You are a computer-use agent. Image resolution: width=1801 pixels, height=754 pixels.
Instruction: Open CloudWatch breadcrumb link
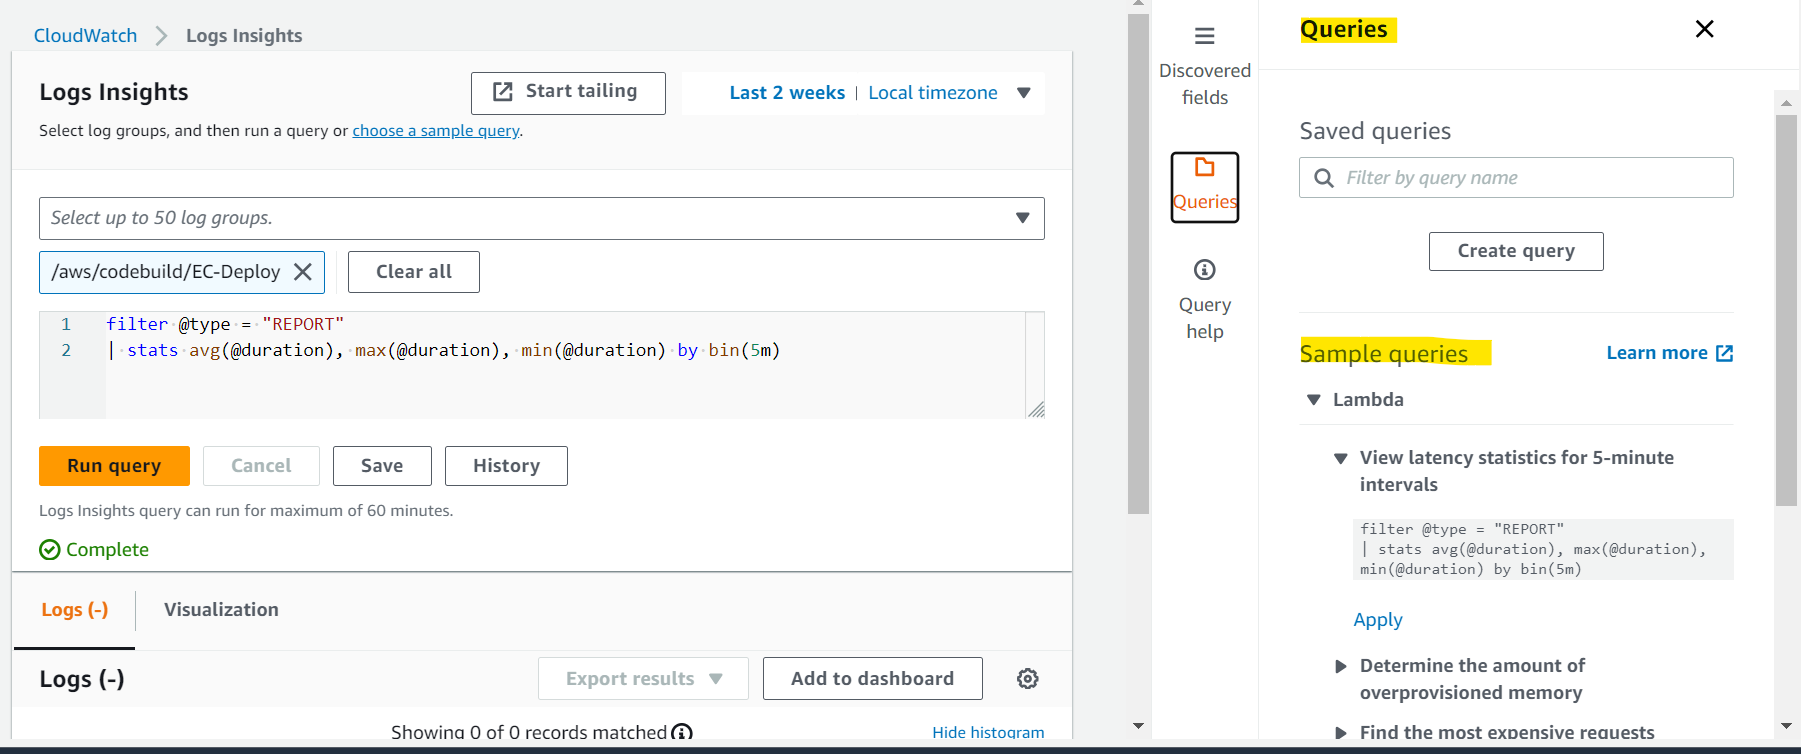coord(85,36)
